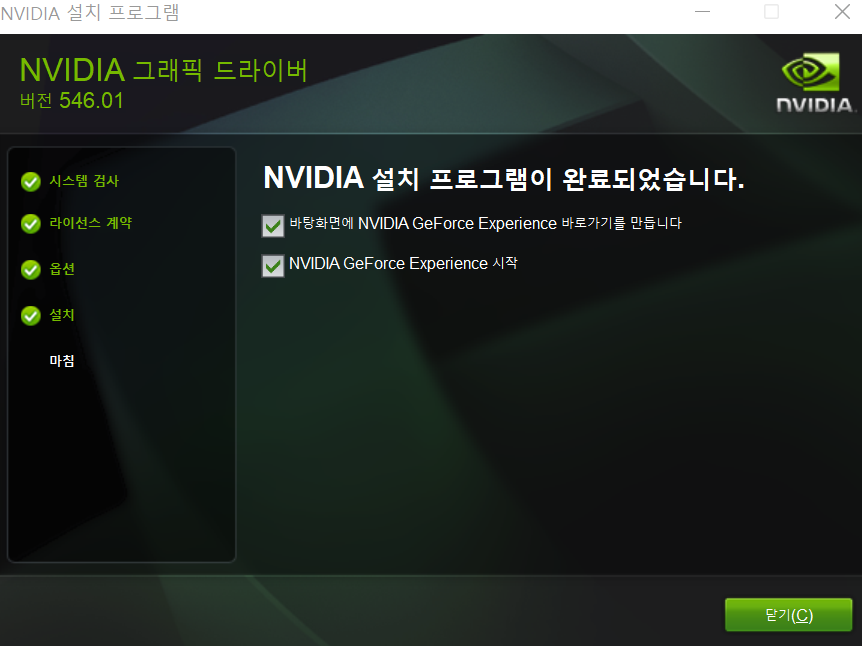Close the installer window with the X button
862x646 pixels.
pos(842,12)
